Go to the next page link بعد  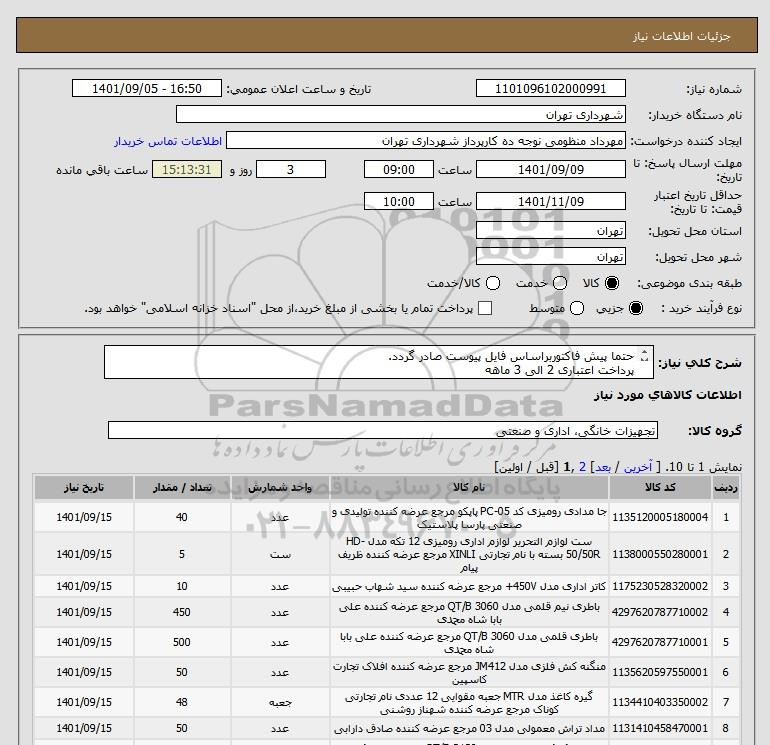[x=603, y=467]
